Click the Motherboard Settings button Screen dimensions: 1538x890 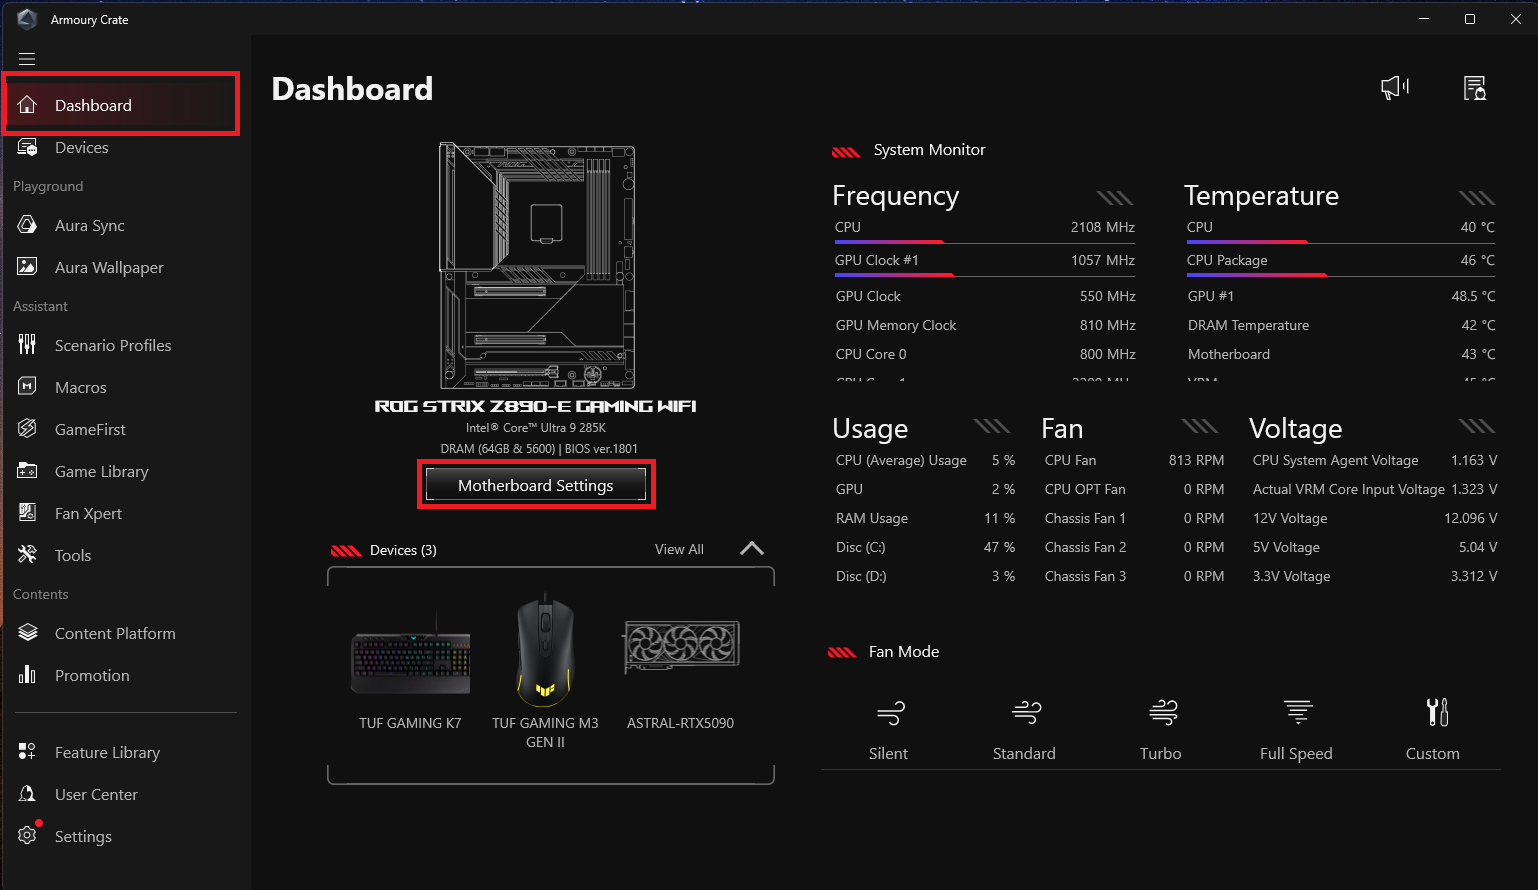click(x=536, y=485)
